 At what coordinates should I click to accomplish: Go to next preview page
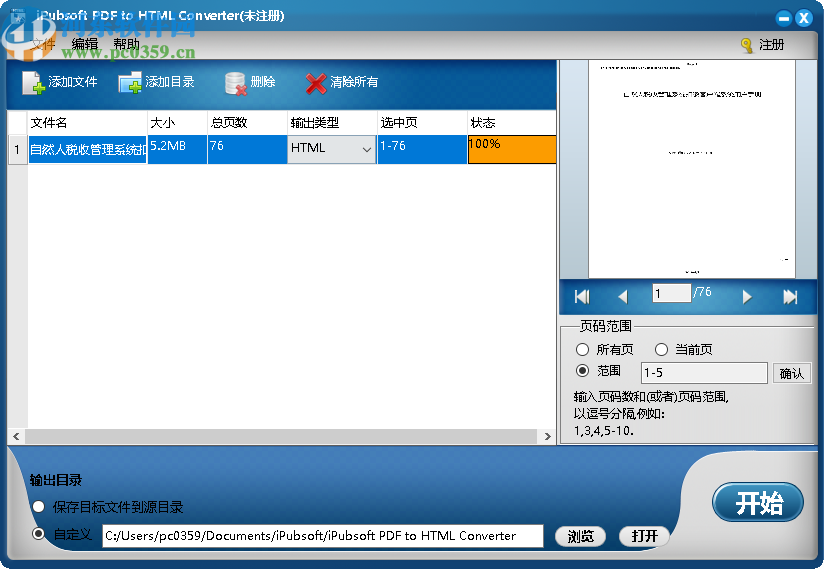747,297
